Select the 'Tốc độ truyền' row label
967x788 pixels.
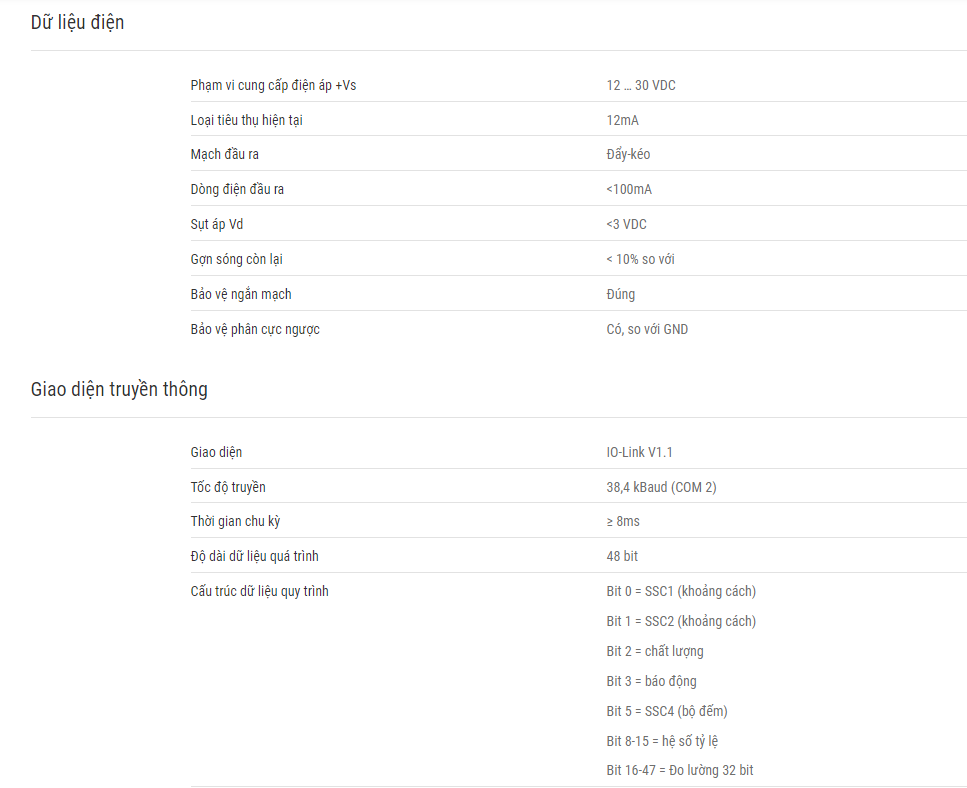(228, 487)
